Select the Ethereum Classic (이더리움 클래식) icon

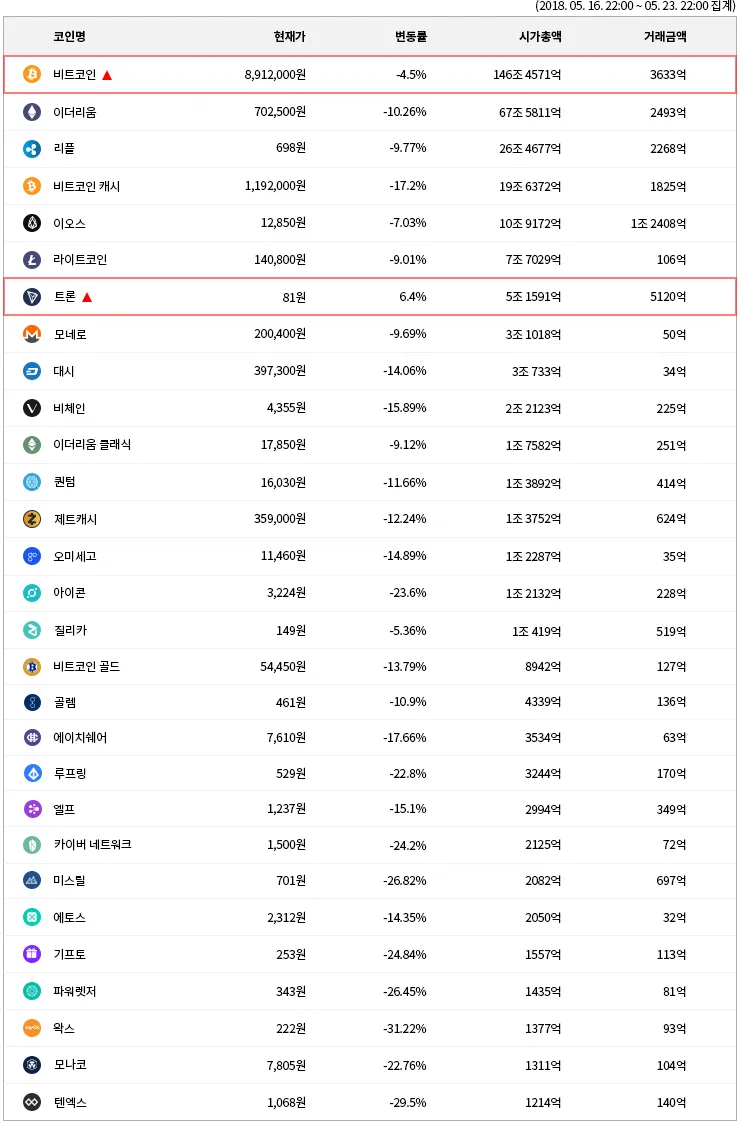(32, 445)
